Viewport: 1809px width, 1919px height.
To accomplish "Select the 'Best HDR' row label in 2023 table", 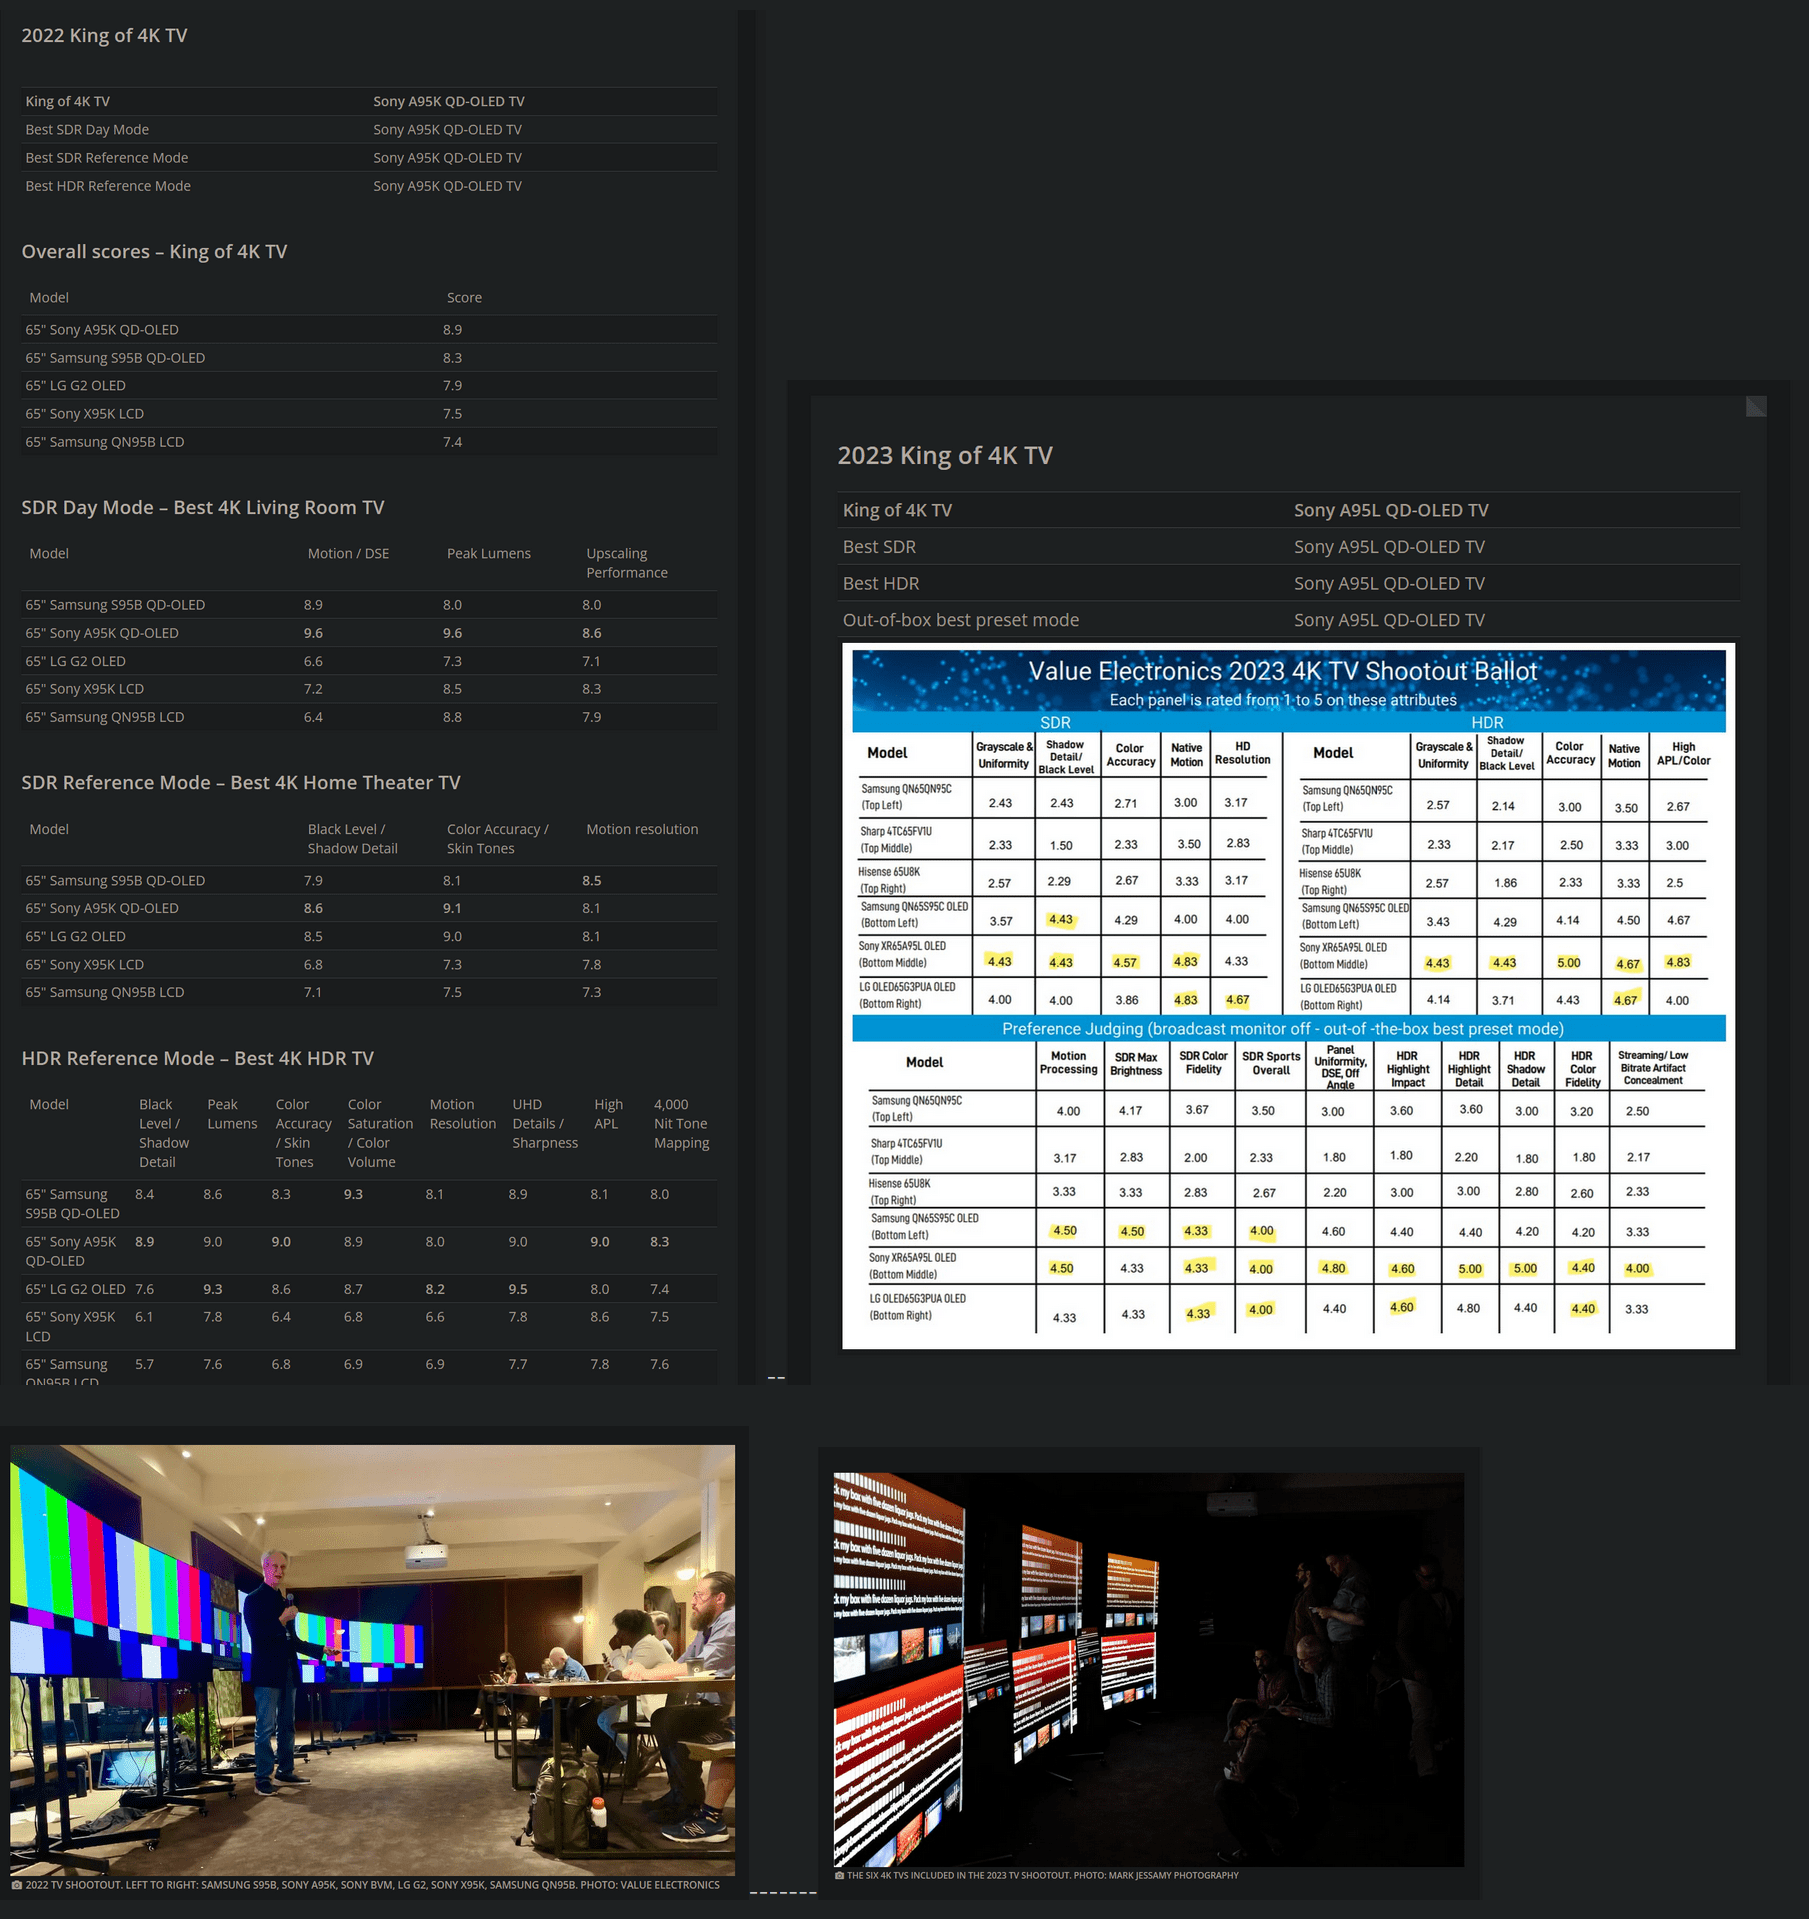I will point(881,584).
